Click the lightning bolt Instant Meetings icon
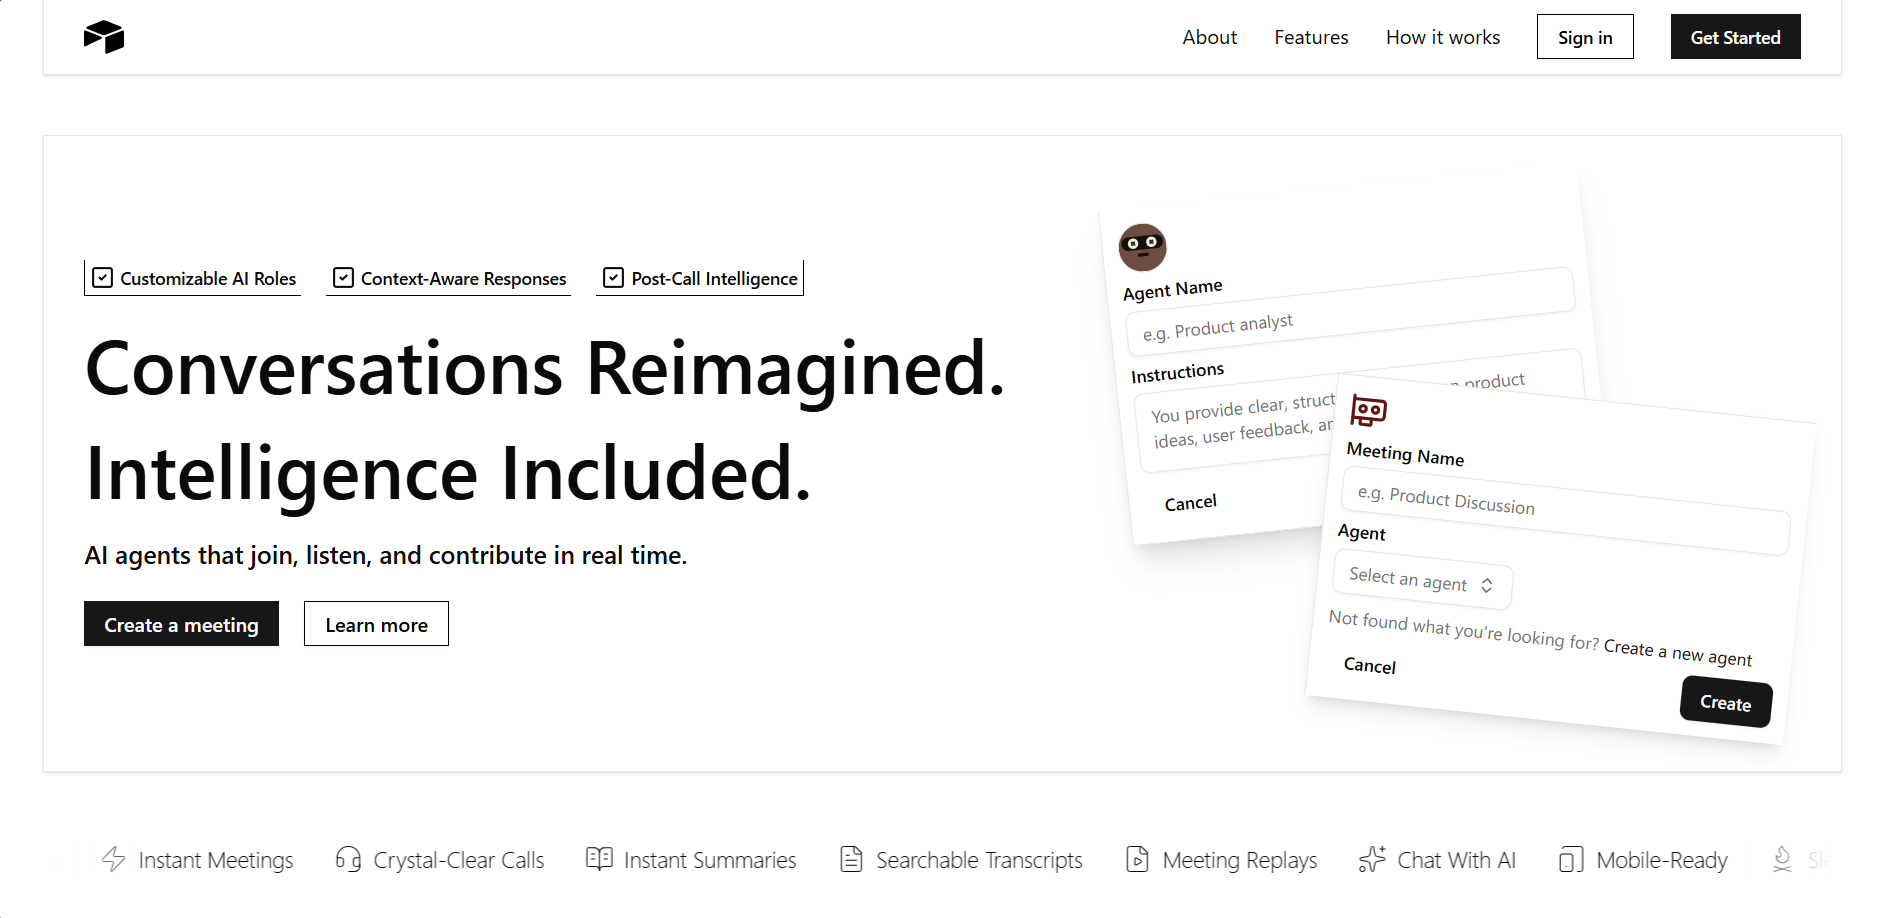 click(114, 859)
